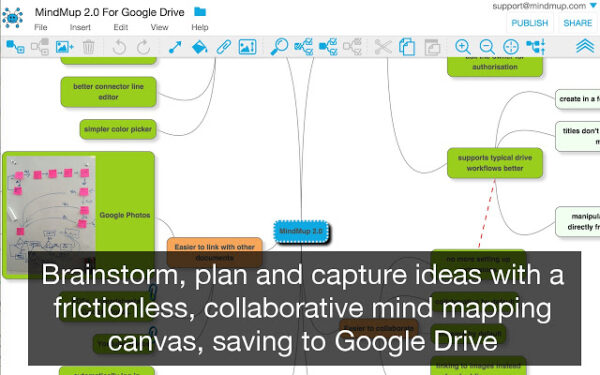This screenshot has height=375, width=600.
Task: Click the grayed paste icon
Action: pos(432,47)
